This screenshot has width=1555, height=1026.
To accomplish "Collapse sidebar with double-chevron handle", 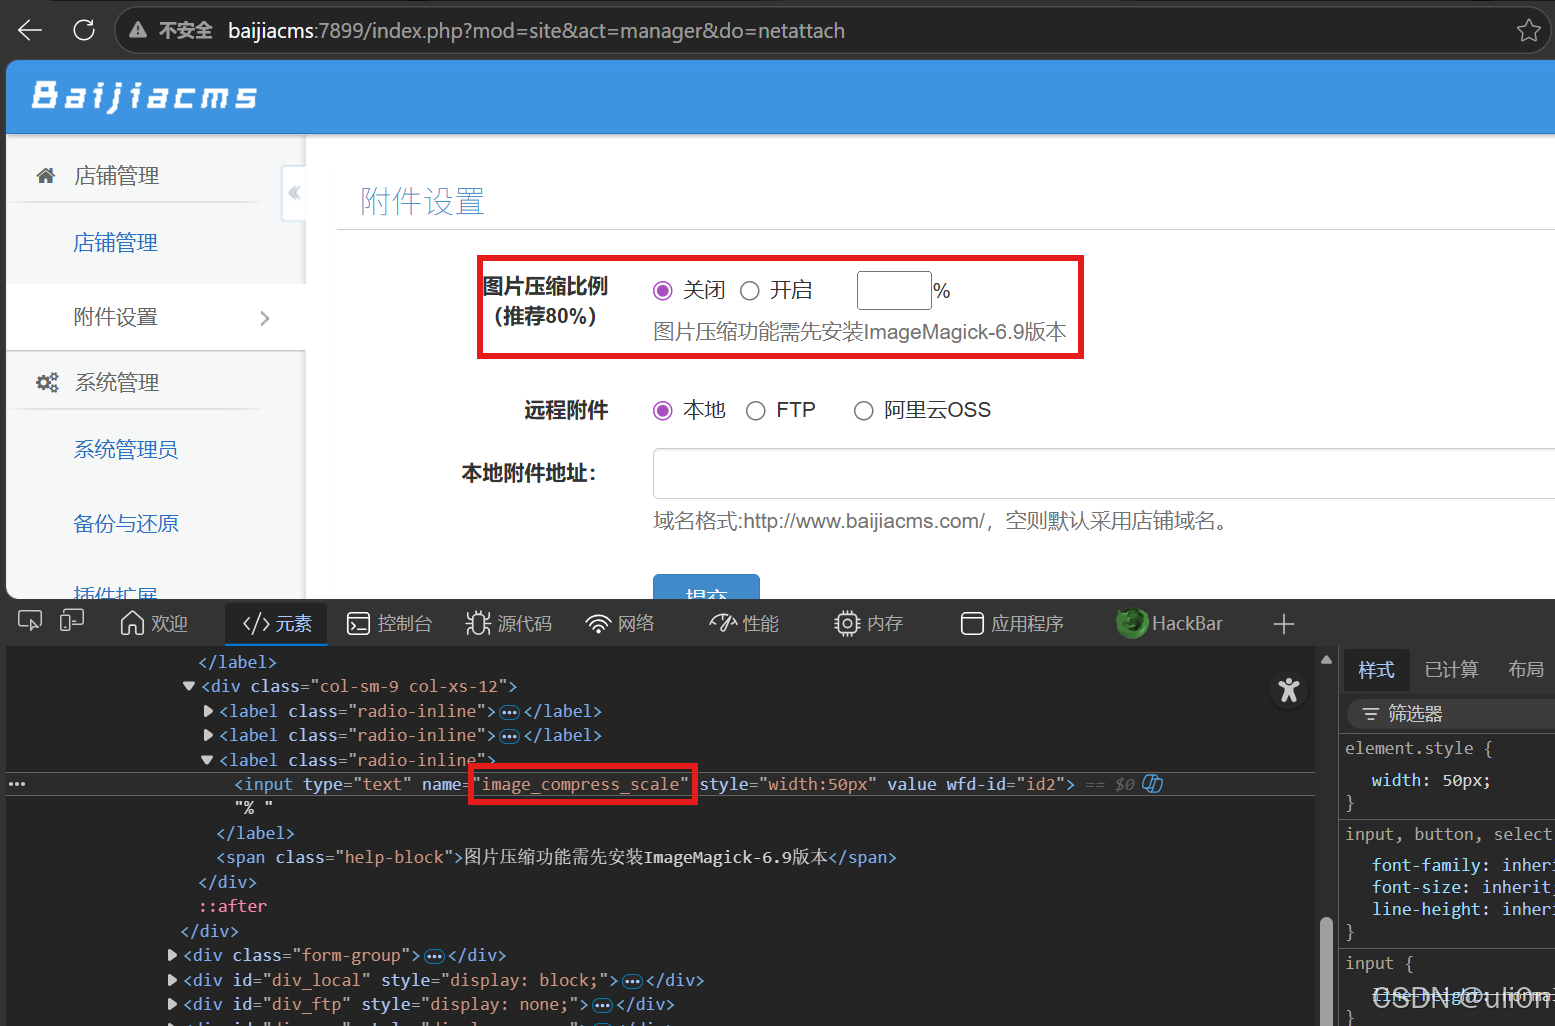I will 294,192.
